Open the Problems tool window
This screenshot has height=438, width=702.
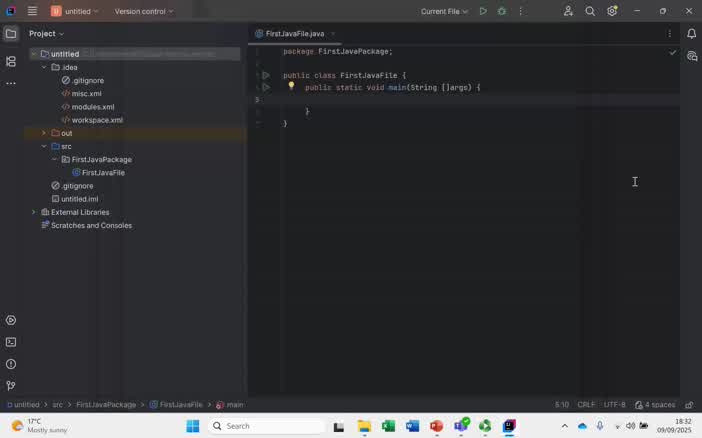tap(11, 364)
